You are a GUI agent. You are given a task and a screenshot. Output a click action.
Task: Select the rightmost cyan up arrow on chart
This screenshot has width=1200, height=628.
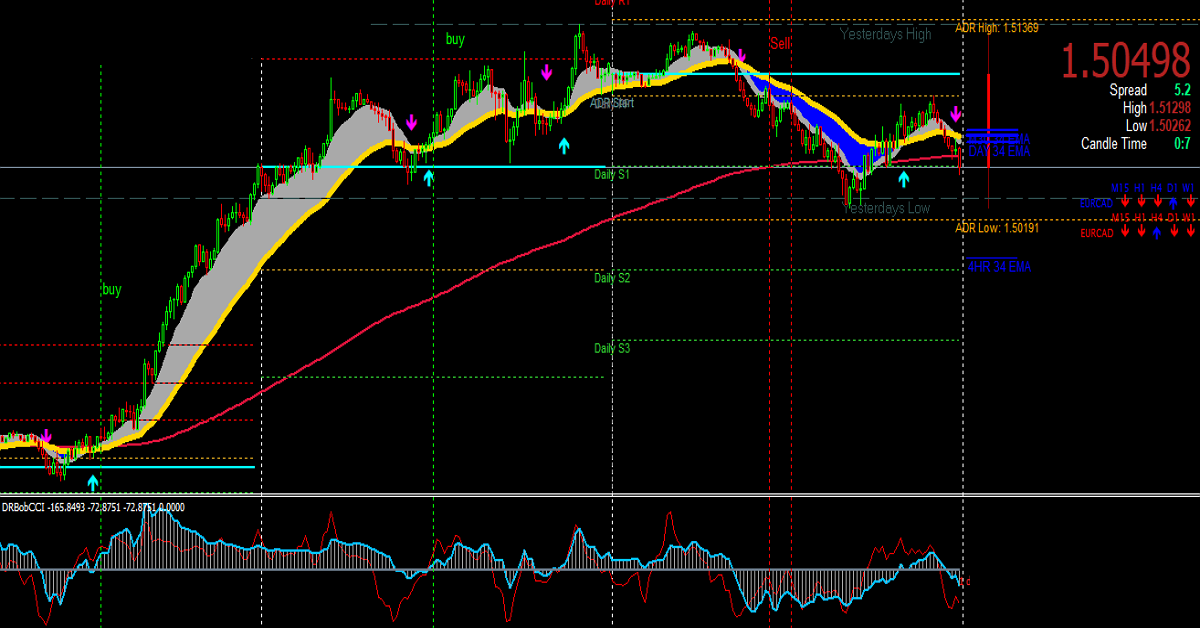pyautogui.click(x=904, y=179)
